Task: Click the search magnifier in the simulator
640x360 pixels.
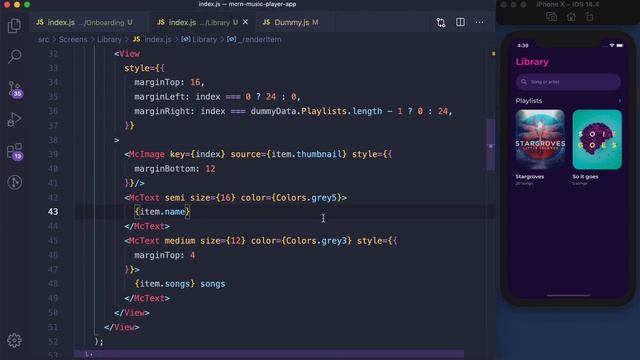Action: [x=524, y=82]
